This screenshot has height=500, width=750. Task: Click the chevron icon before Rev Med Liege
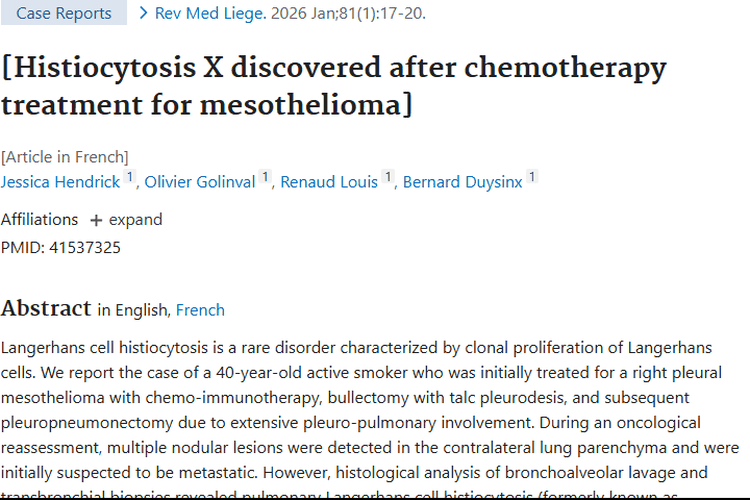(144, 13)
